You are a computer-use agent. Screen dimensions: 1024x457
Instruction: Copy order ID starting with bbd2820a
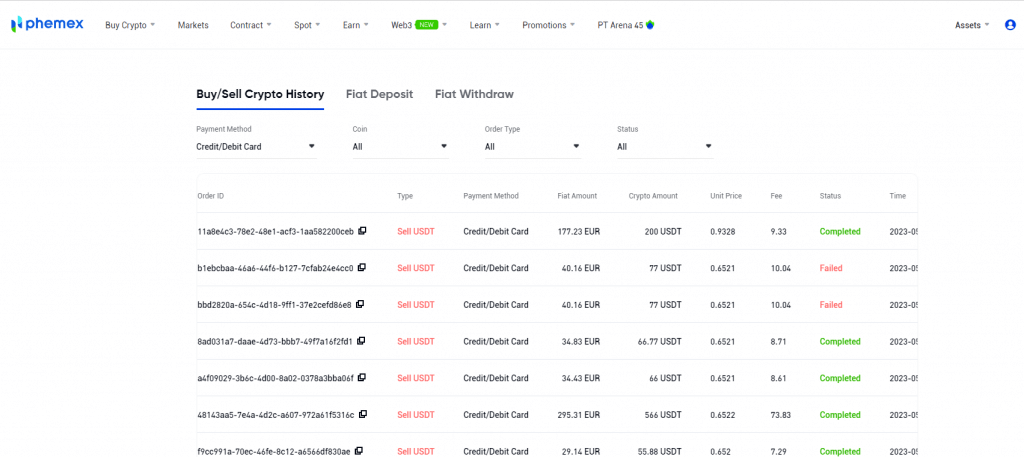pyautogui.click(x=360, y=304)
